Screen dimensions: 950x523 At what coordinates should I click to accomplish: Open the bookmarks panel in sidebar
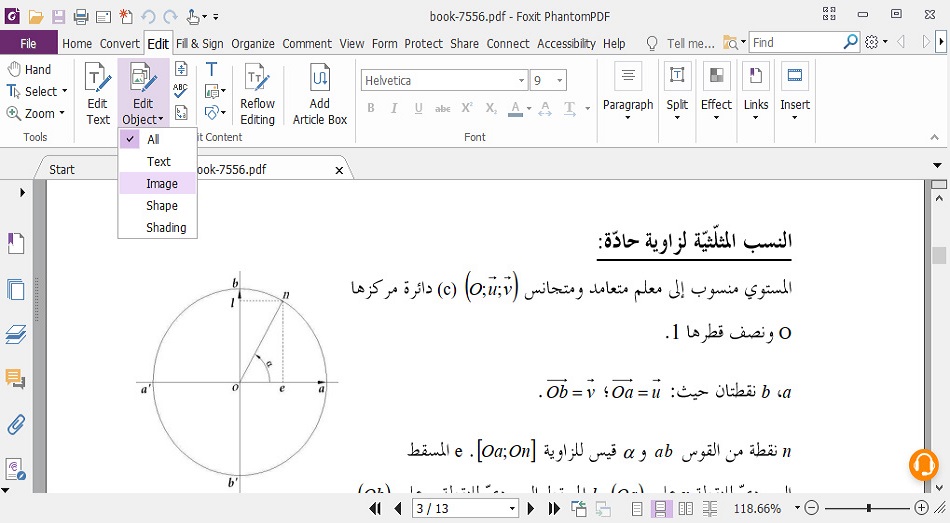[15, 244]
